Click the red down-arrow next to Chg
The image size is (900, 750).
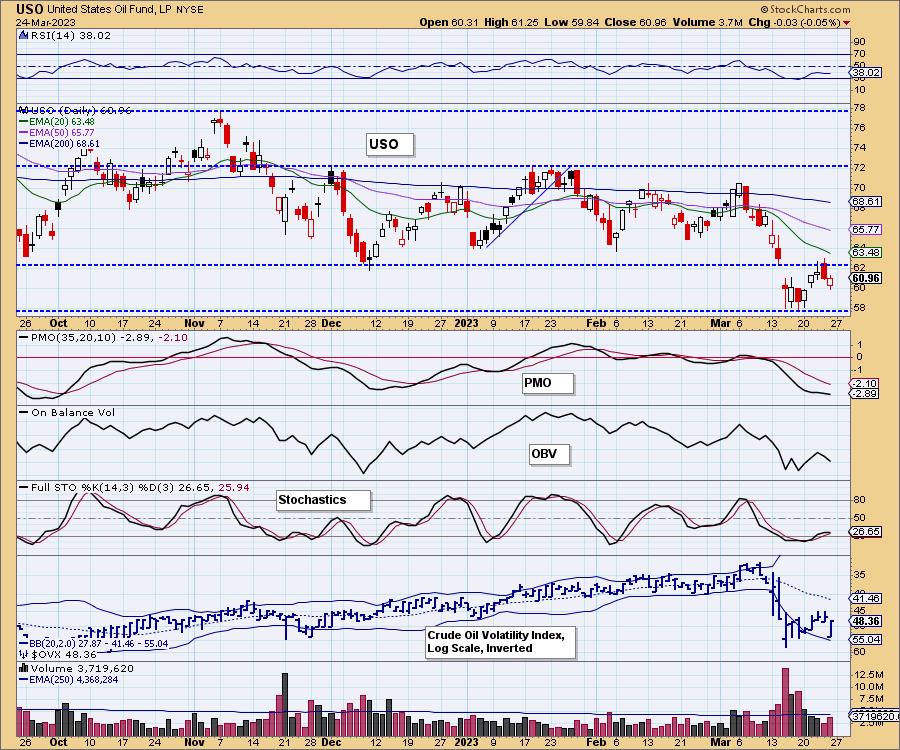847,23
